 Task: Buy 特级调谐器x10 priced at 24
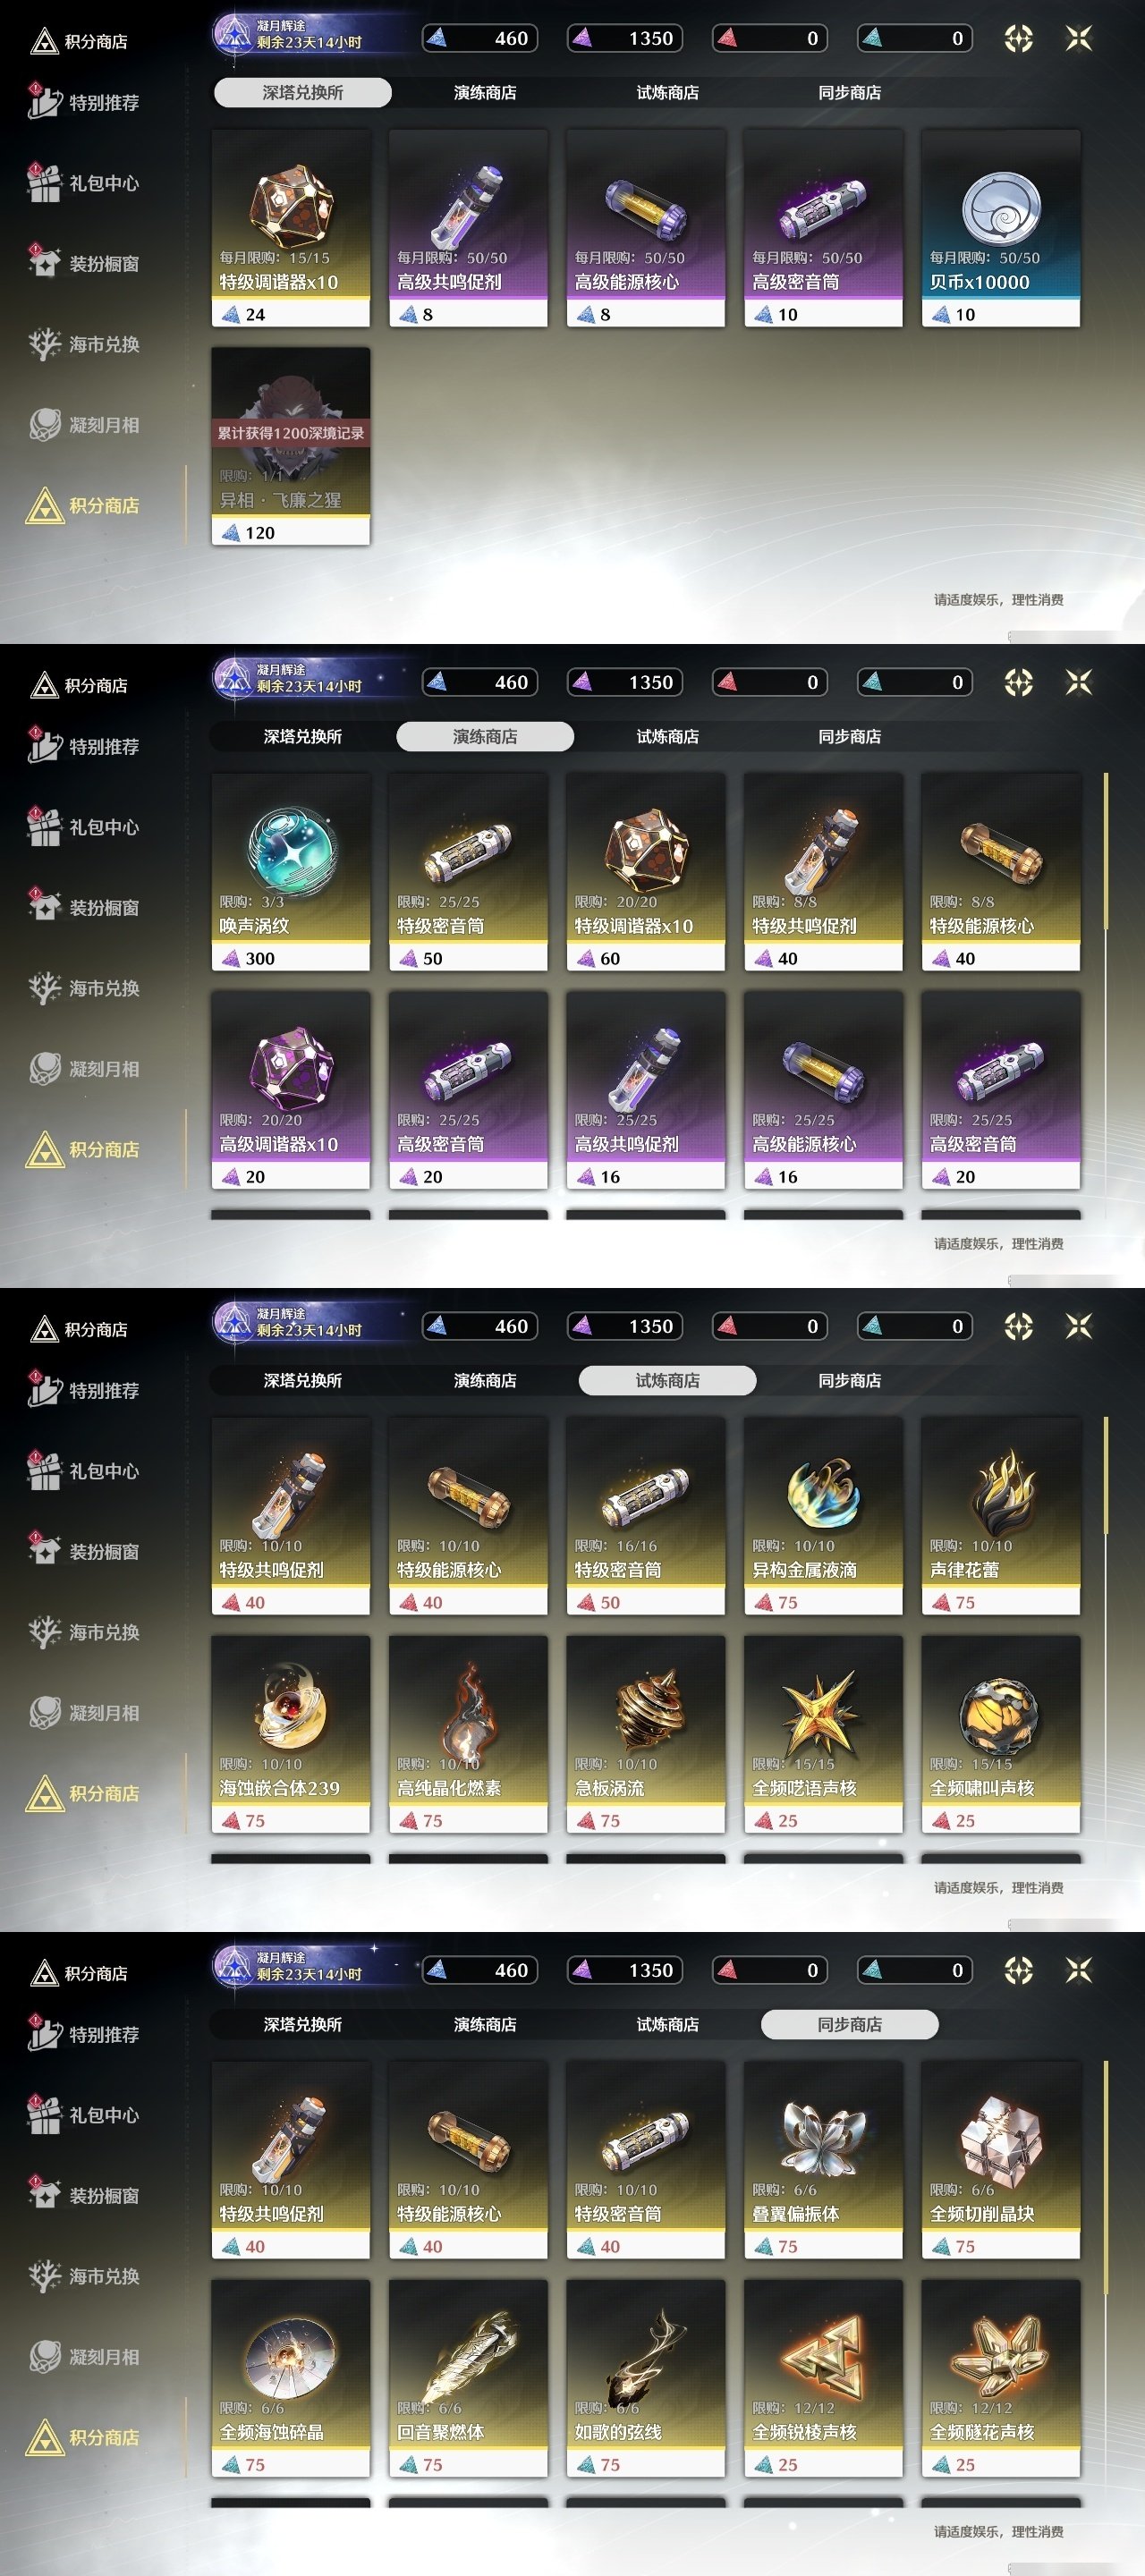tap(290, 228)
